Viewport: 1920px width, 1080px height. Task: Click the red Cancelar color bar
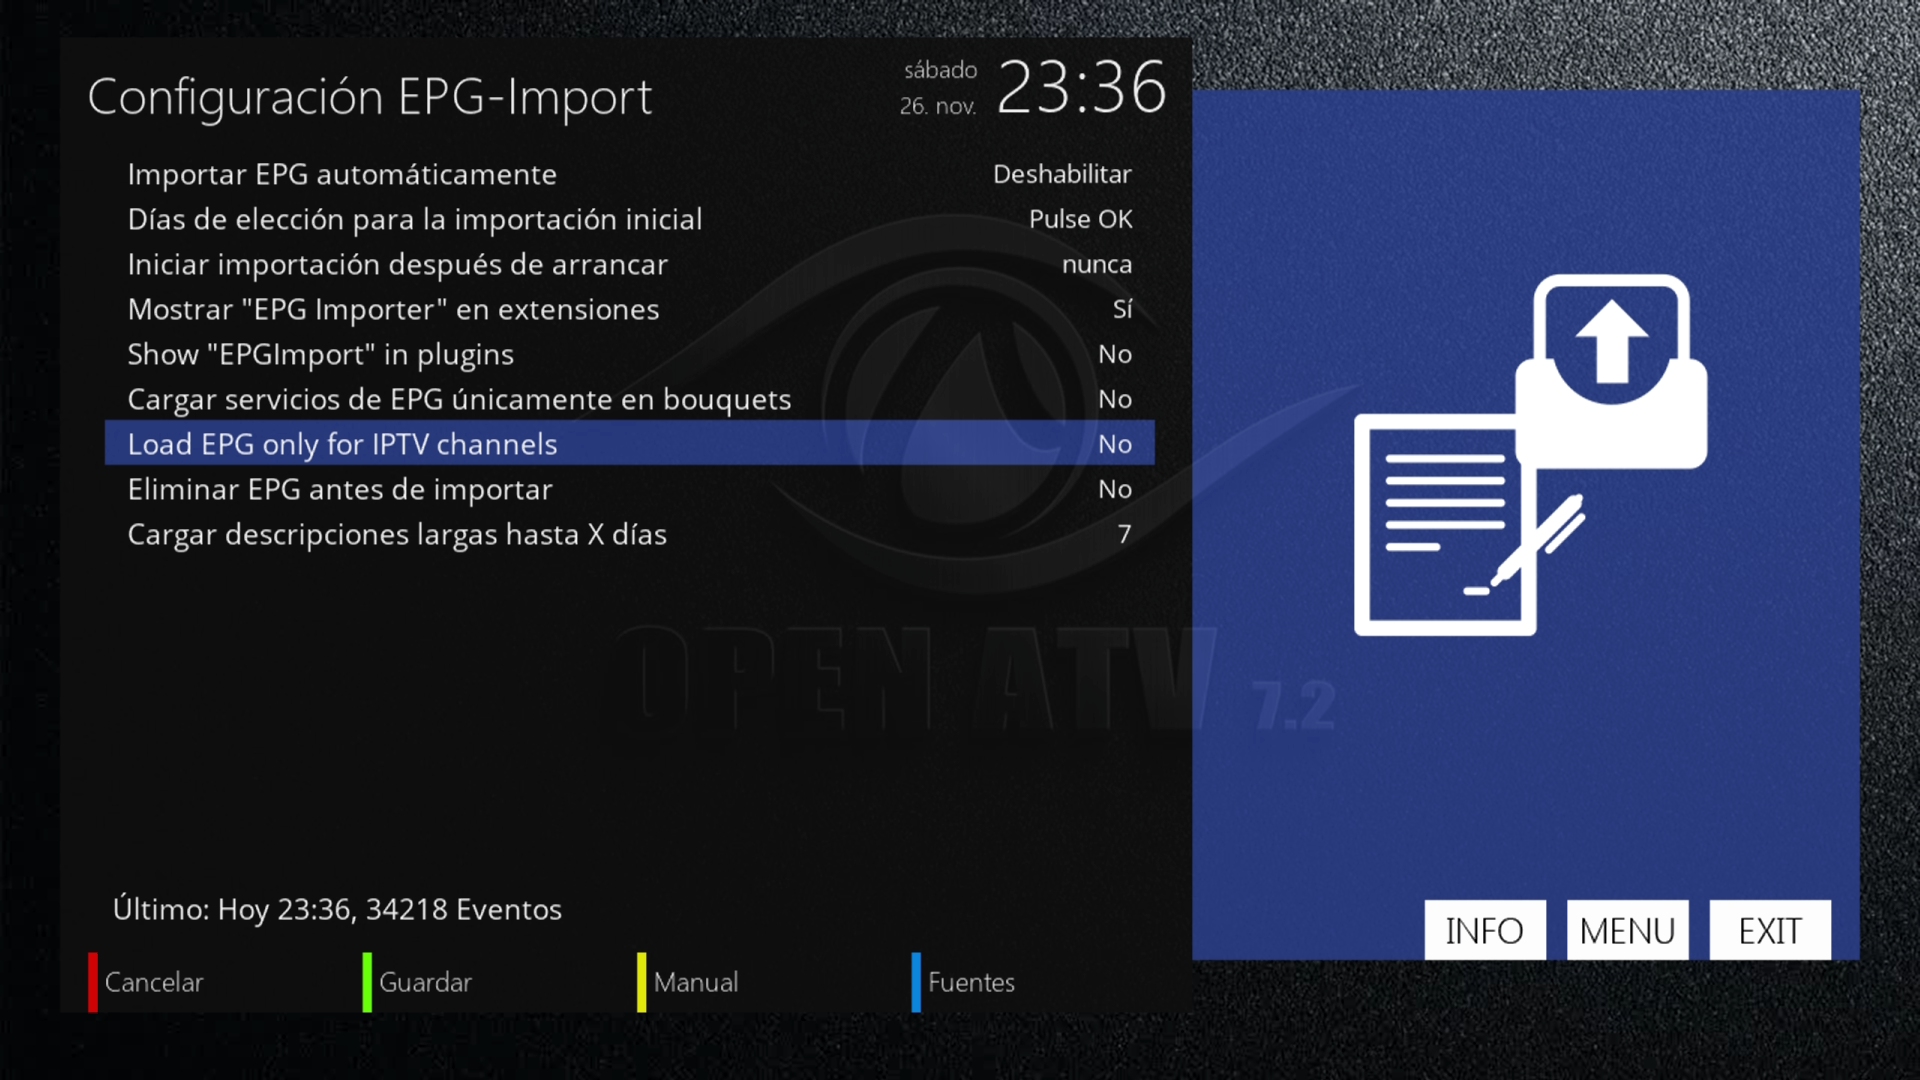click(x=93, y=982)
